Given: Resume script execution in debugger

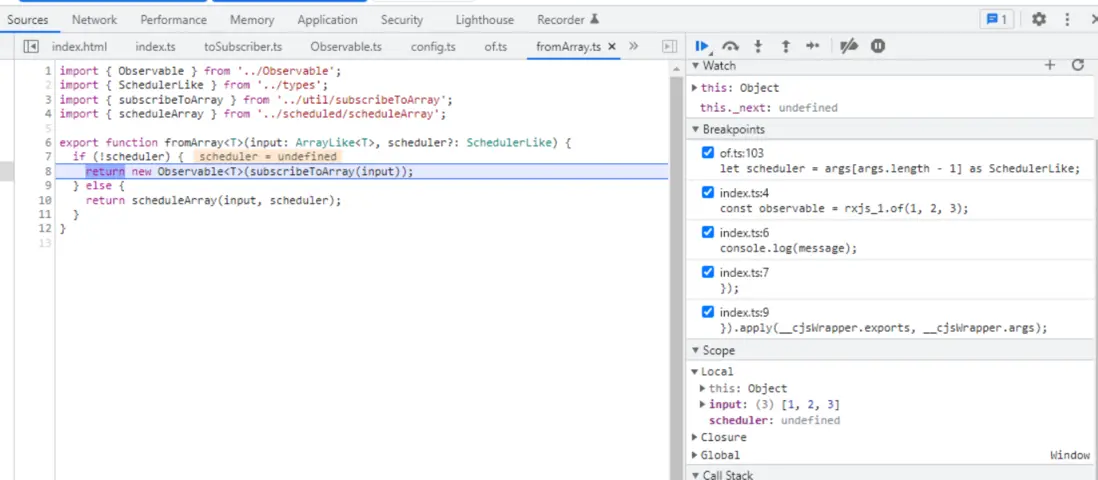Looking at the screenshot, I should tap(703, 46).
